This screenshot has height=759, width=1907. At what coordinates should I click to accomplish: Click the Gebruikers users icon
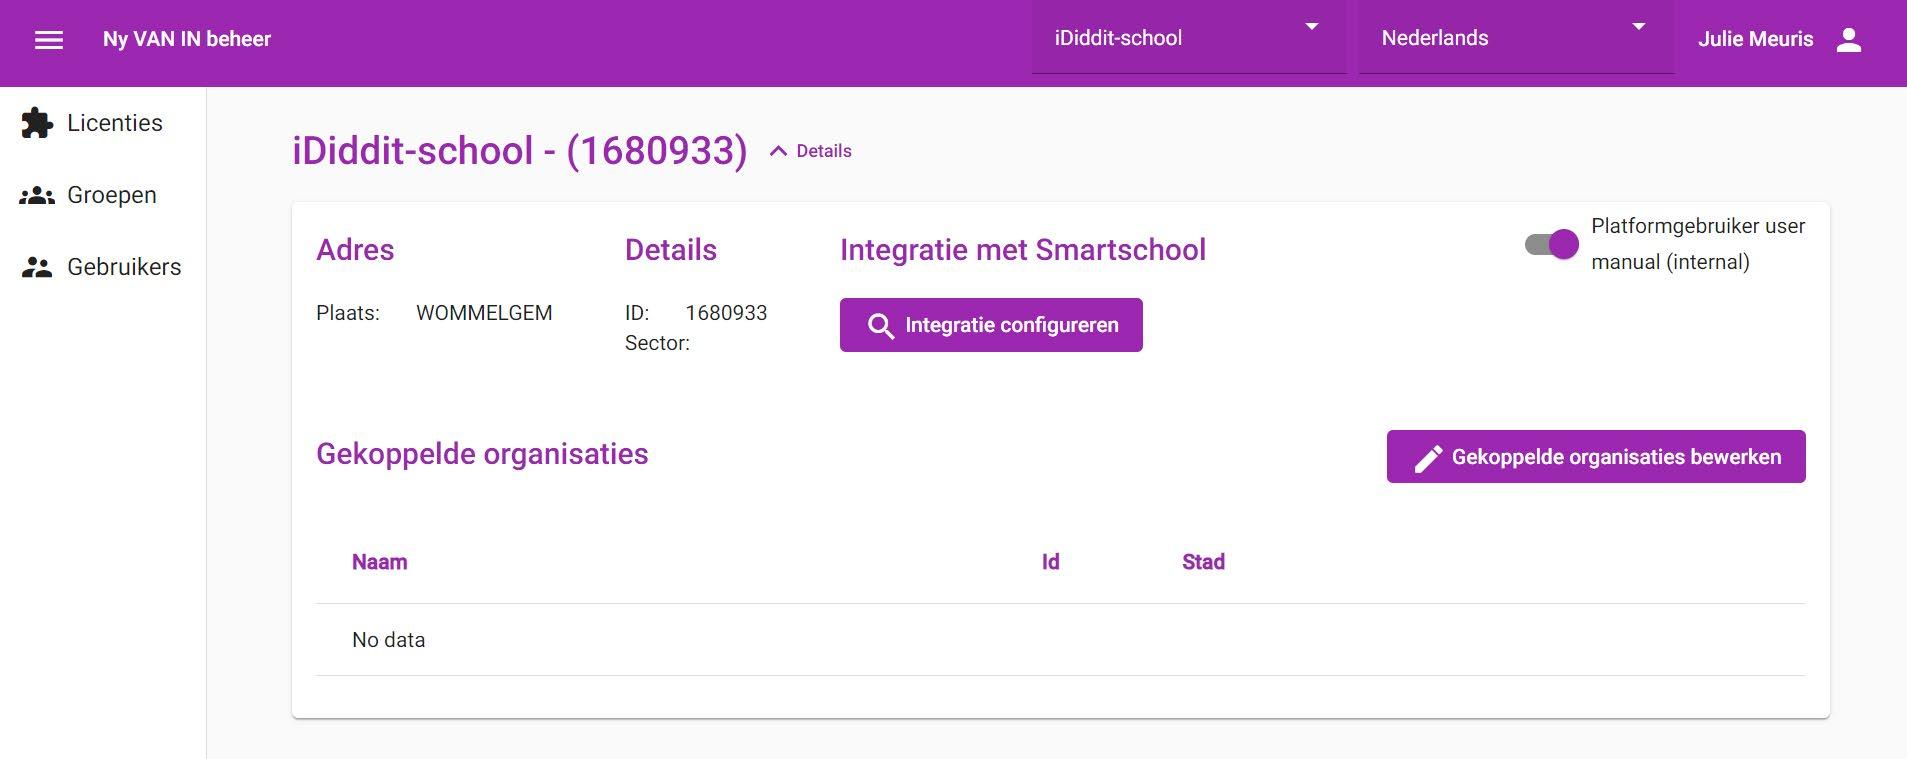37,267
